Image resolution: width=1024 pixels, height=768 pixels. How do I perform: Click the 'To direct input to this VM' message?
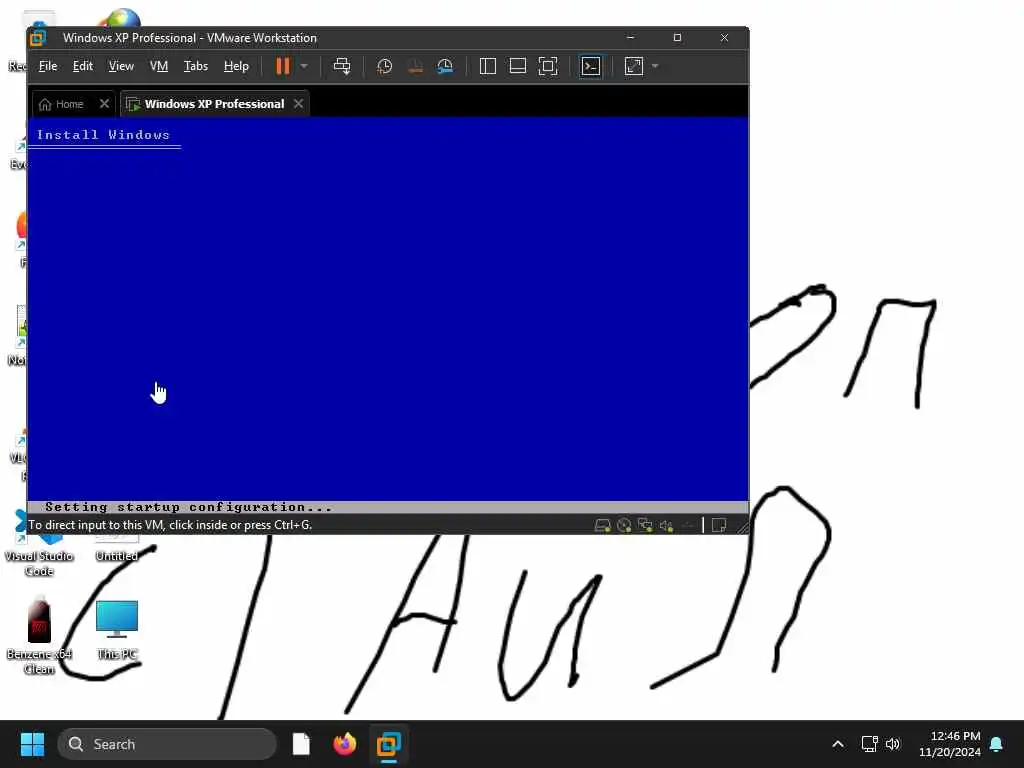click(x=170, y=525)
